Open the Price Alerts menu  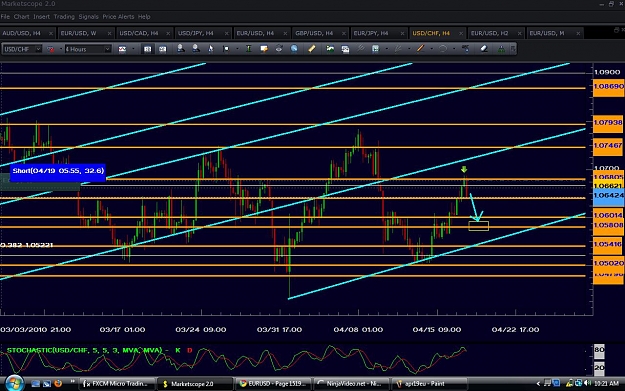pyautogui.click(x=118, y=17)
